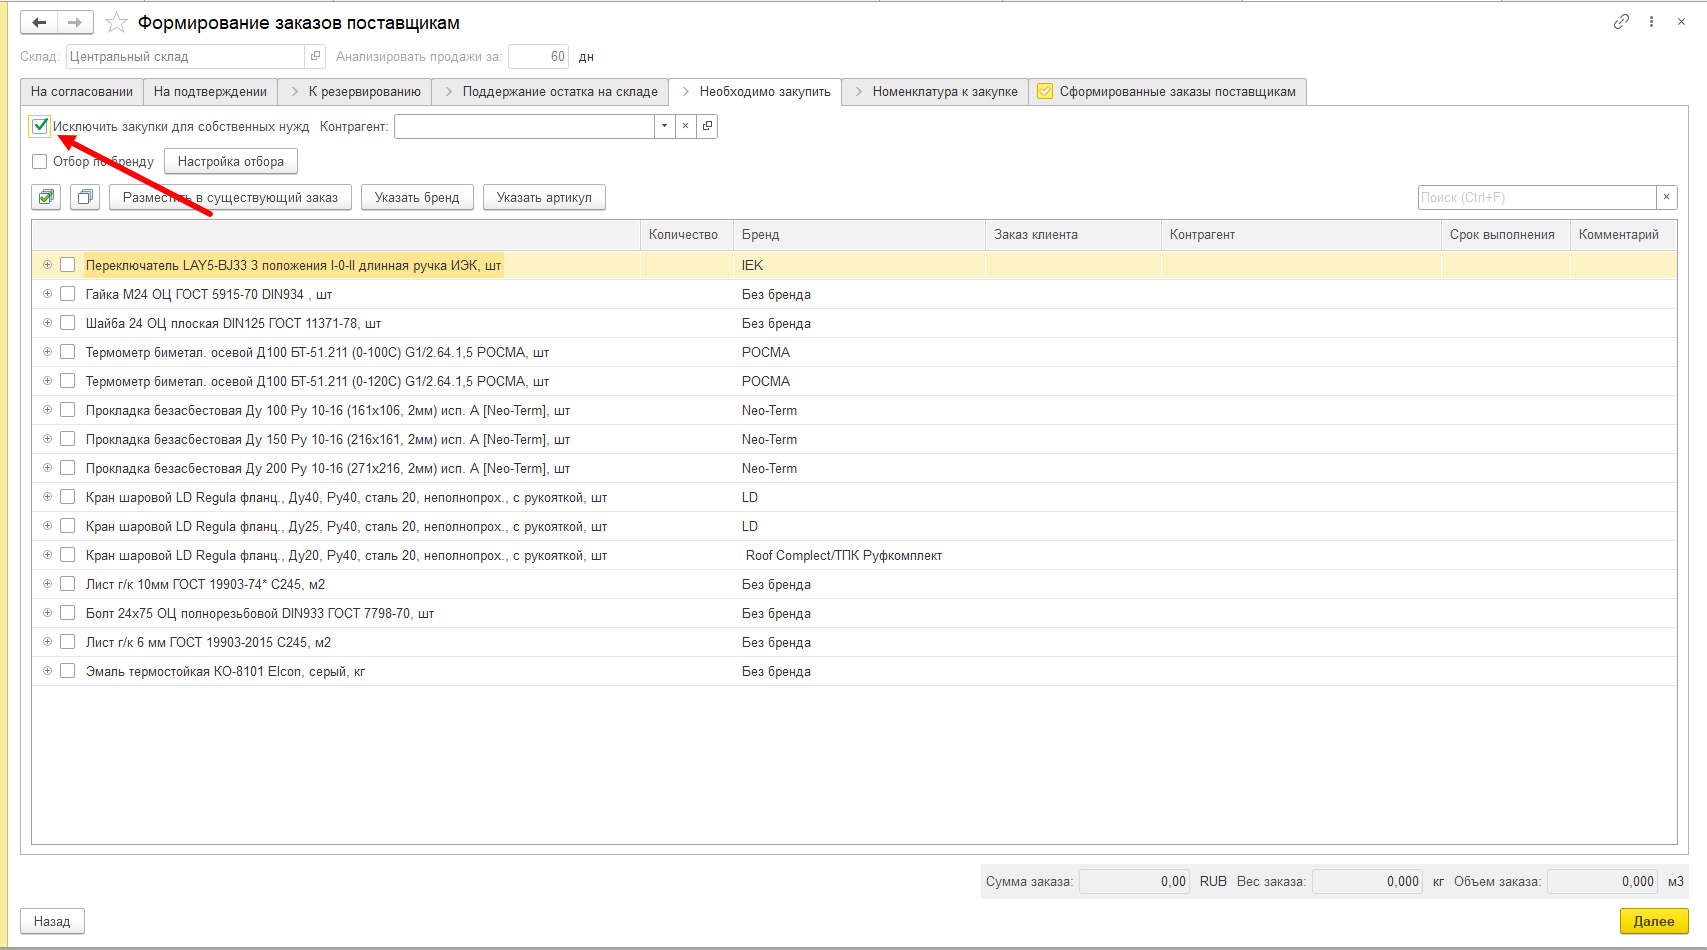Enable Отбор по бренду checkbox
The height and width of the screenshot is (950, 1707).
pos(40,161)
